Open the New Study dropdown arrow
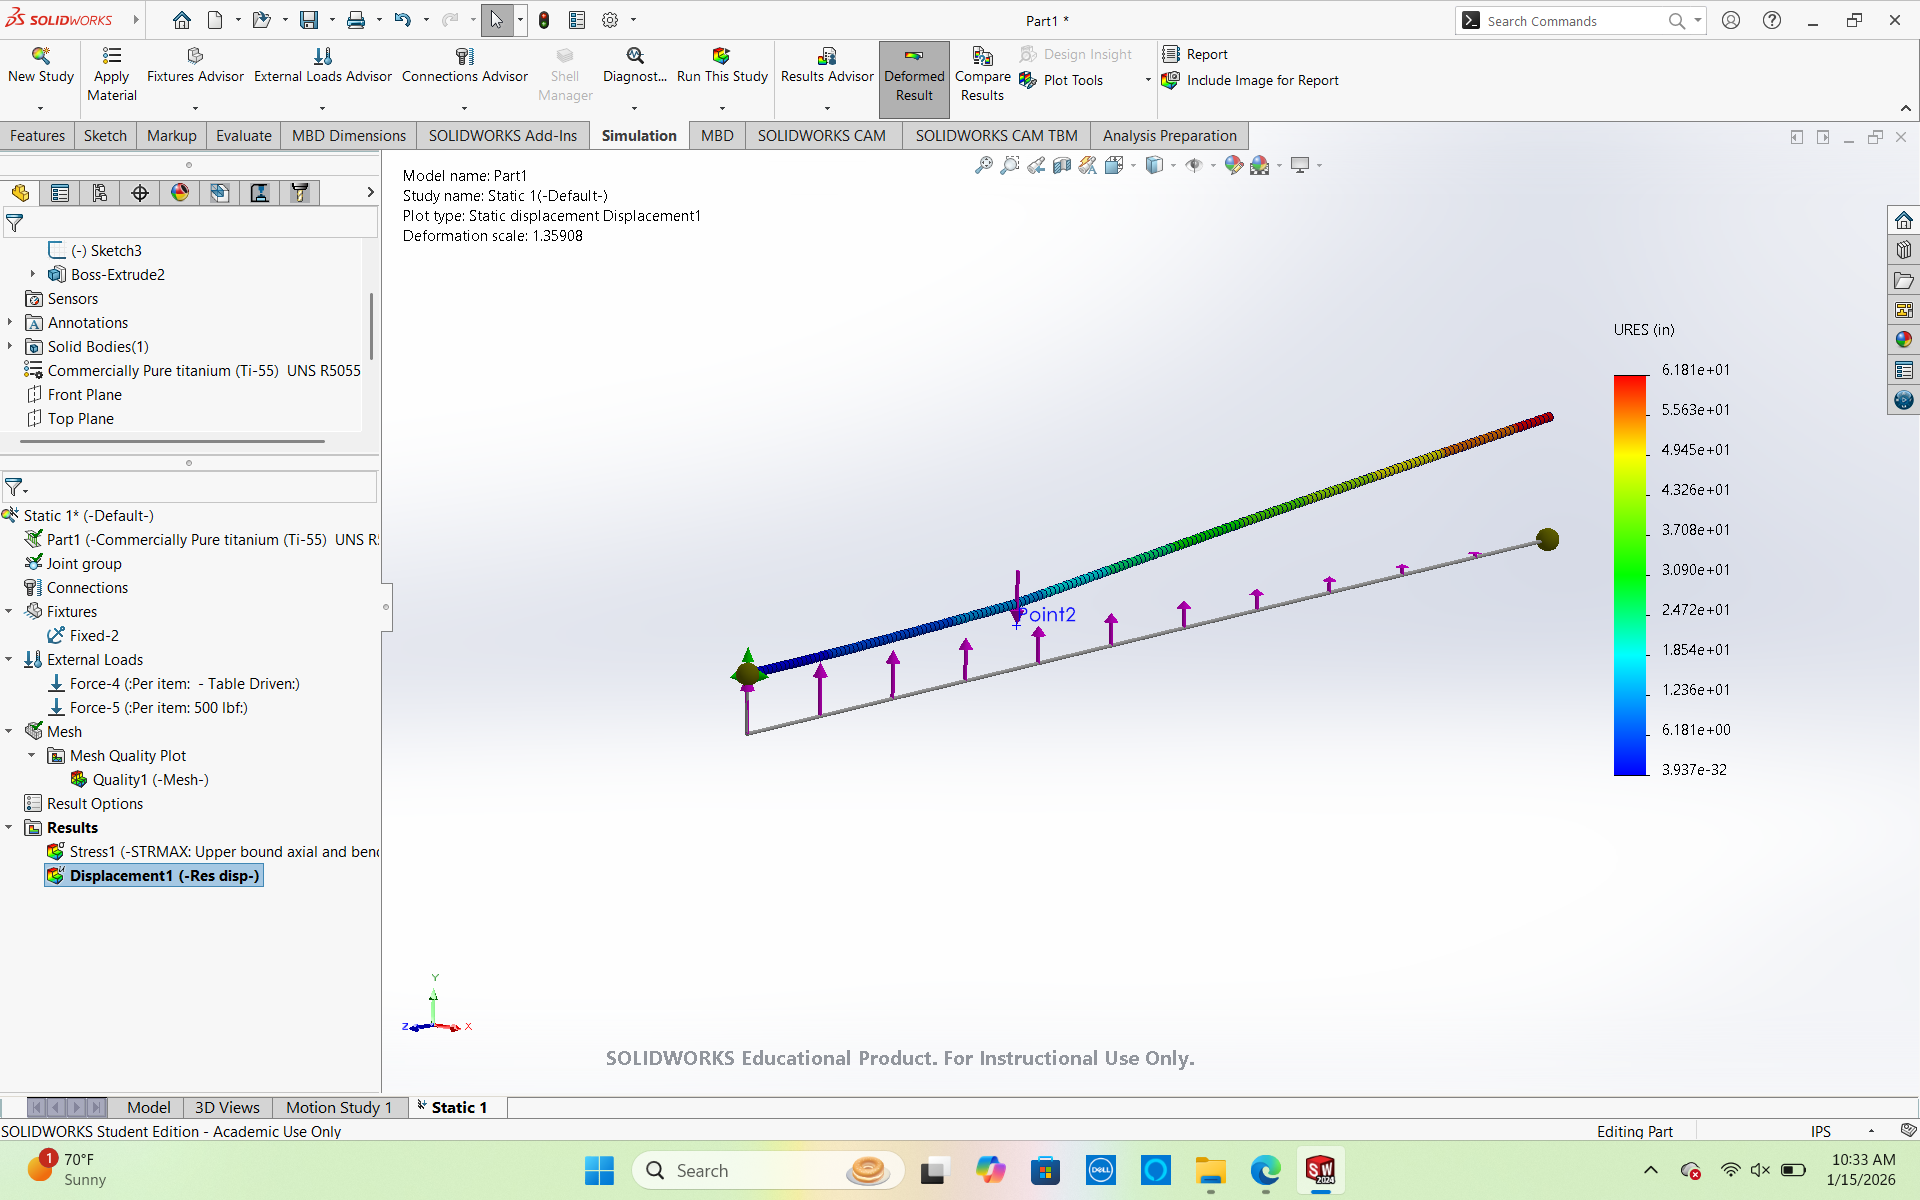Screen dimensions: 1920x1200 (x=41, y=108)
